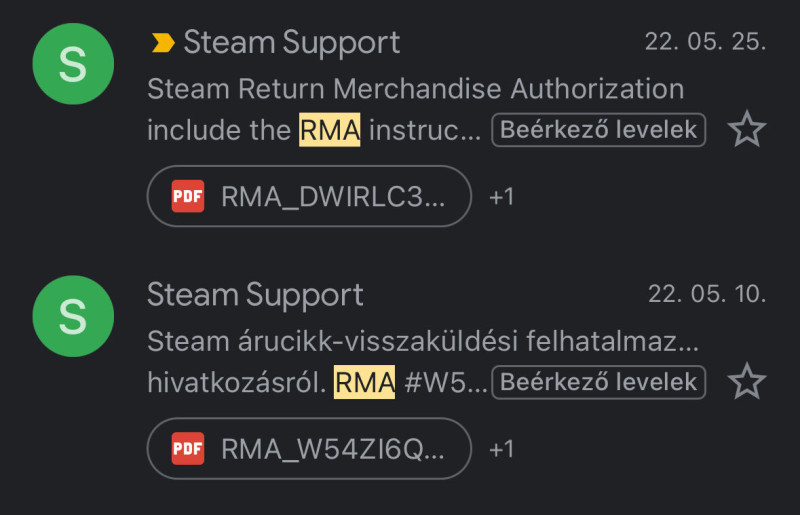This screenshot has height=515, width=800.
Task: Star the 22. 05. 10. email
Action: tap(746, 382)
